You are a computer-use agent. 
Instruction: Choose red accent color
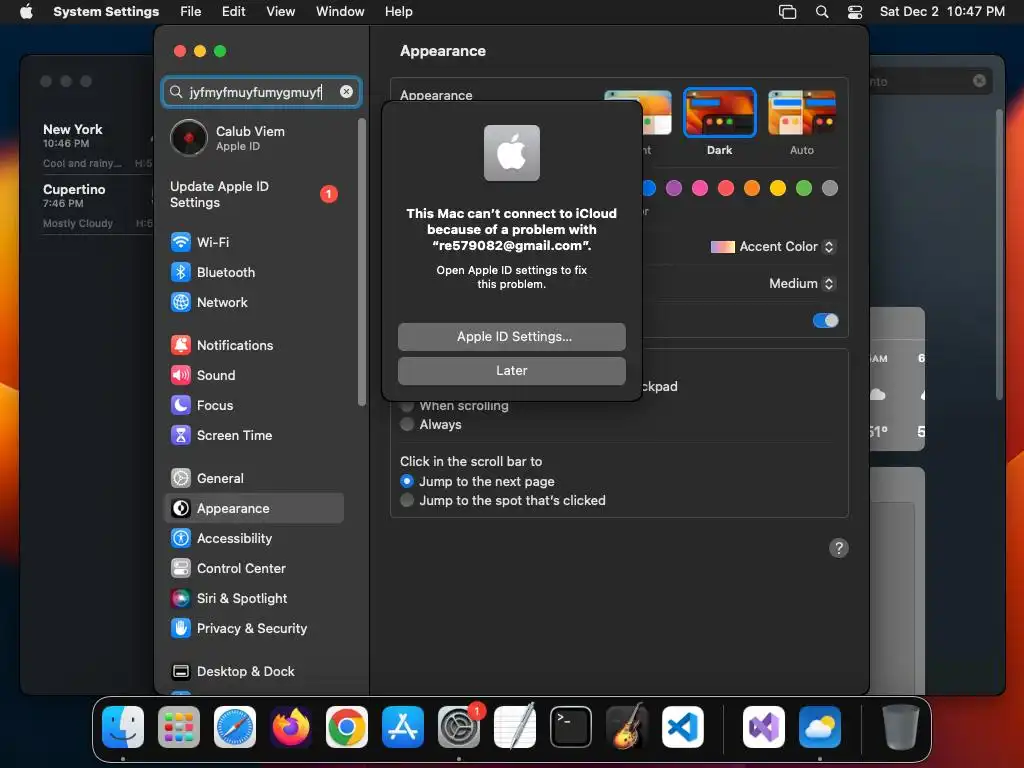point(726,189)
